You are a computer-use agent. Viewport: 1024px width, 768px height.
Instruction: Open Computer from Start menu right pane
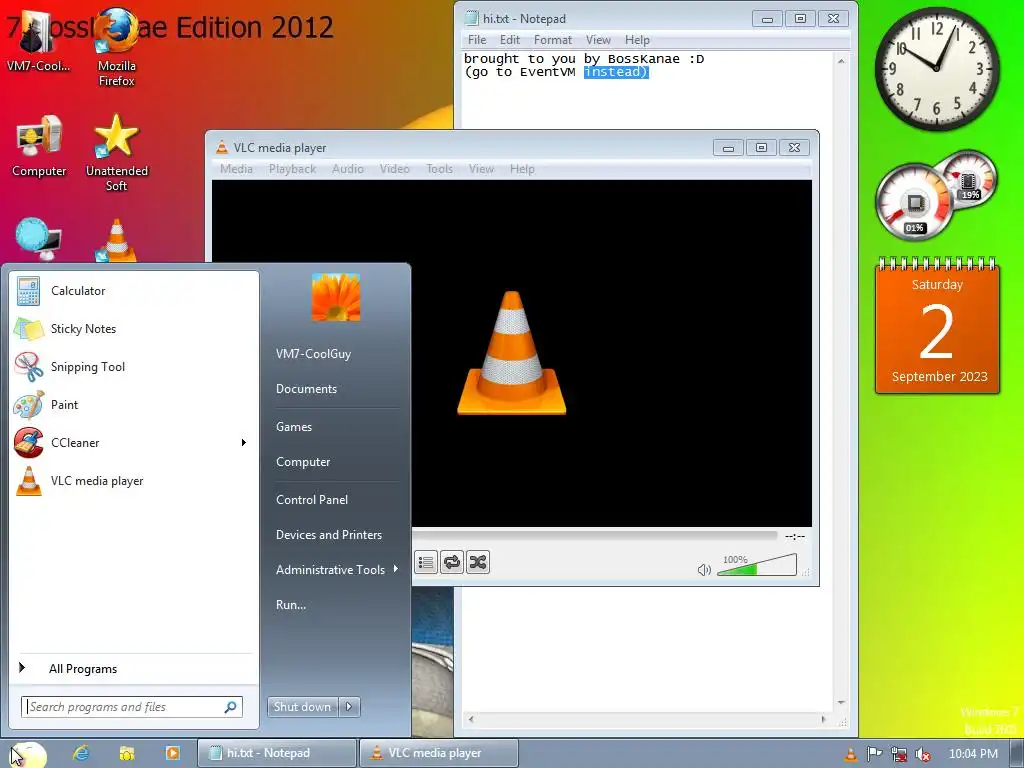tap(303, 462)
